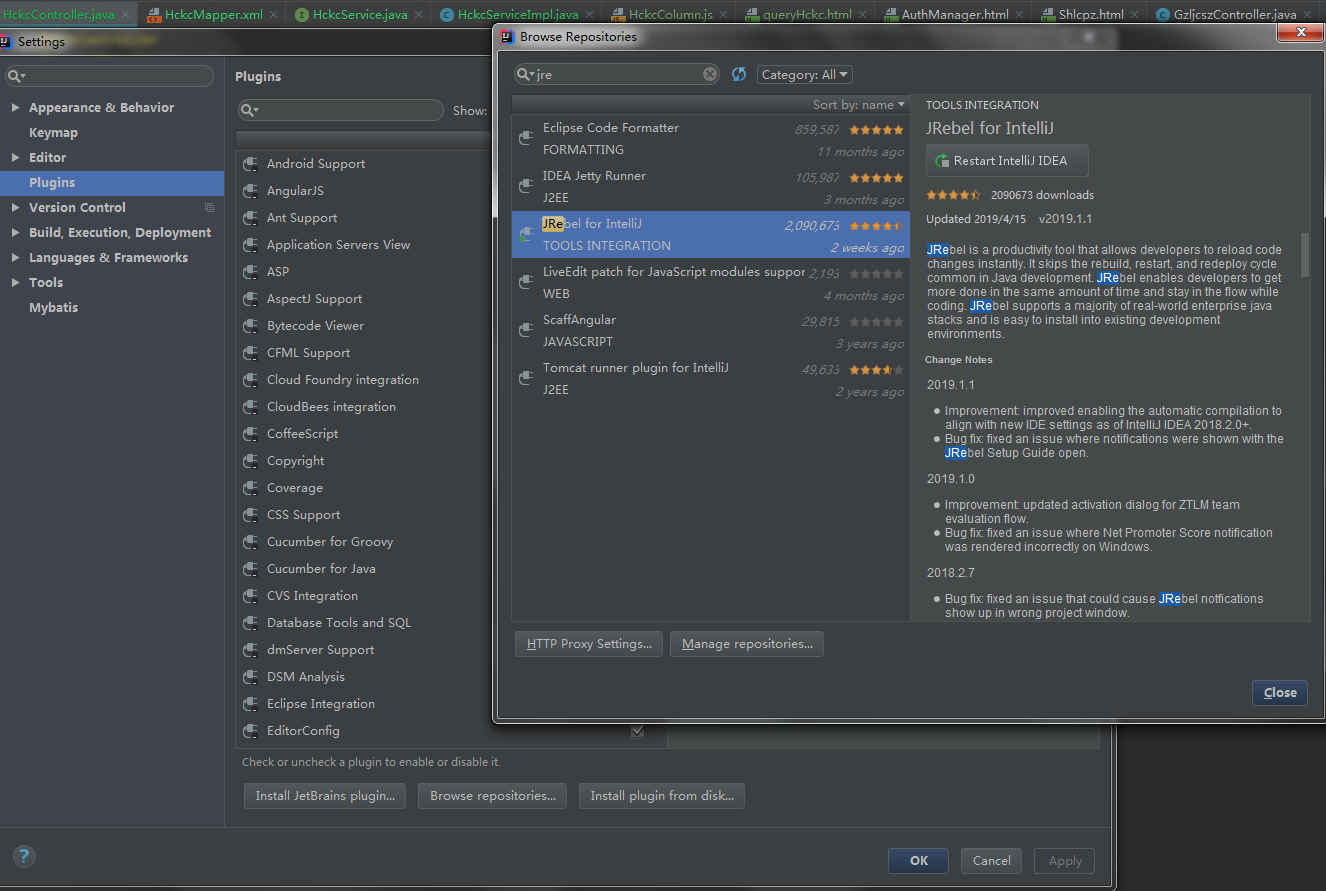Click the ASP plugin icon

pyautogui.click(x=250, y=272)
